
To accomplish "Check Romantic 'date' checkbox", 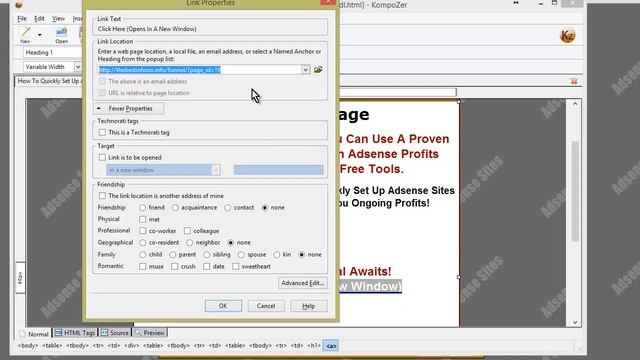I will [x=207, y=267].
